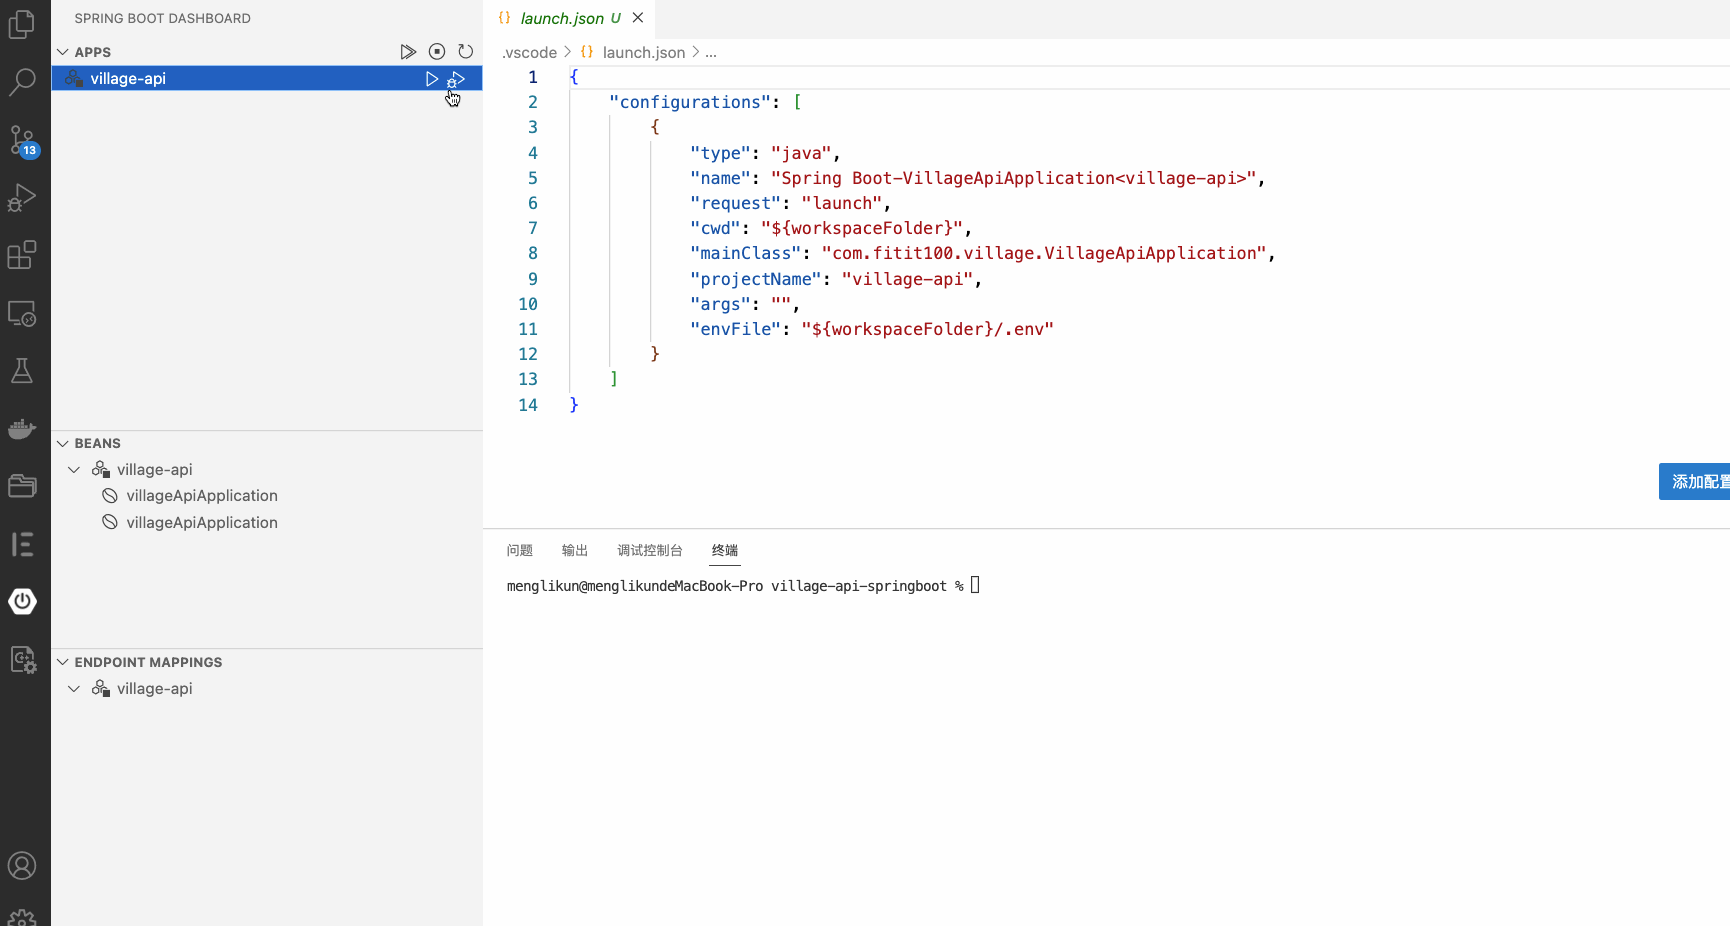Open the file-gear icon below Spring Boot icon
Screen dimensions: 1730x926
tap(22, 659)
